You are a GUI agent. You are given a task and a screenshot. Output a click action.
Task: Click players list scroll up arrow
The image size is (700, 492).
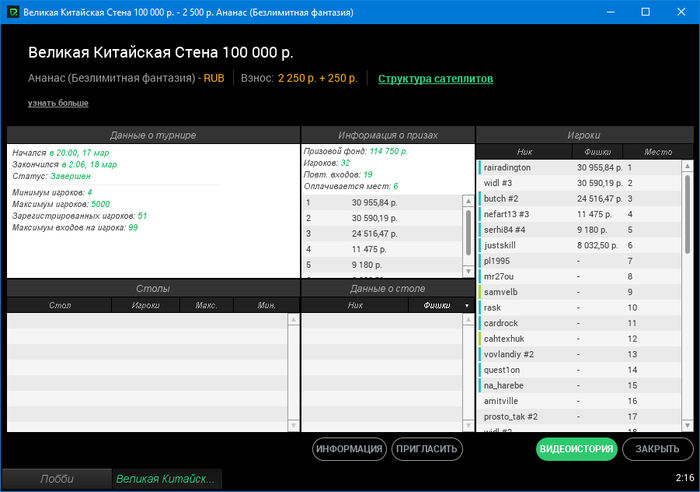pos(688,166)
